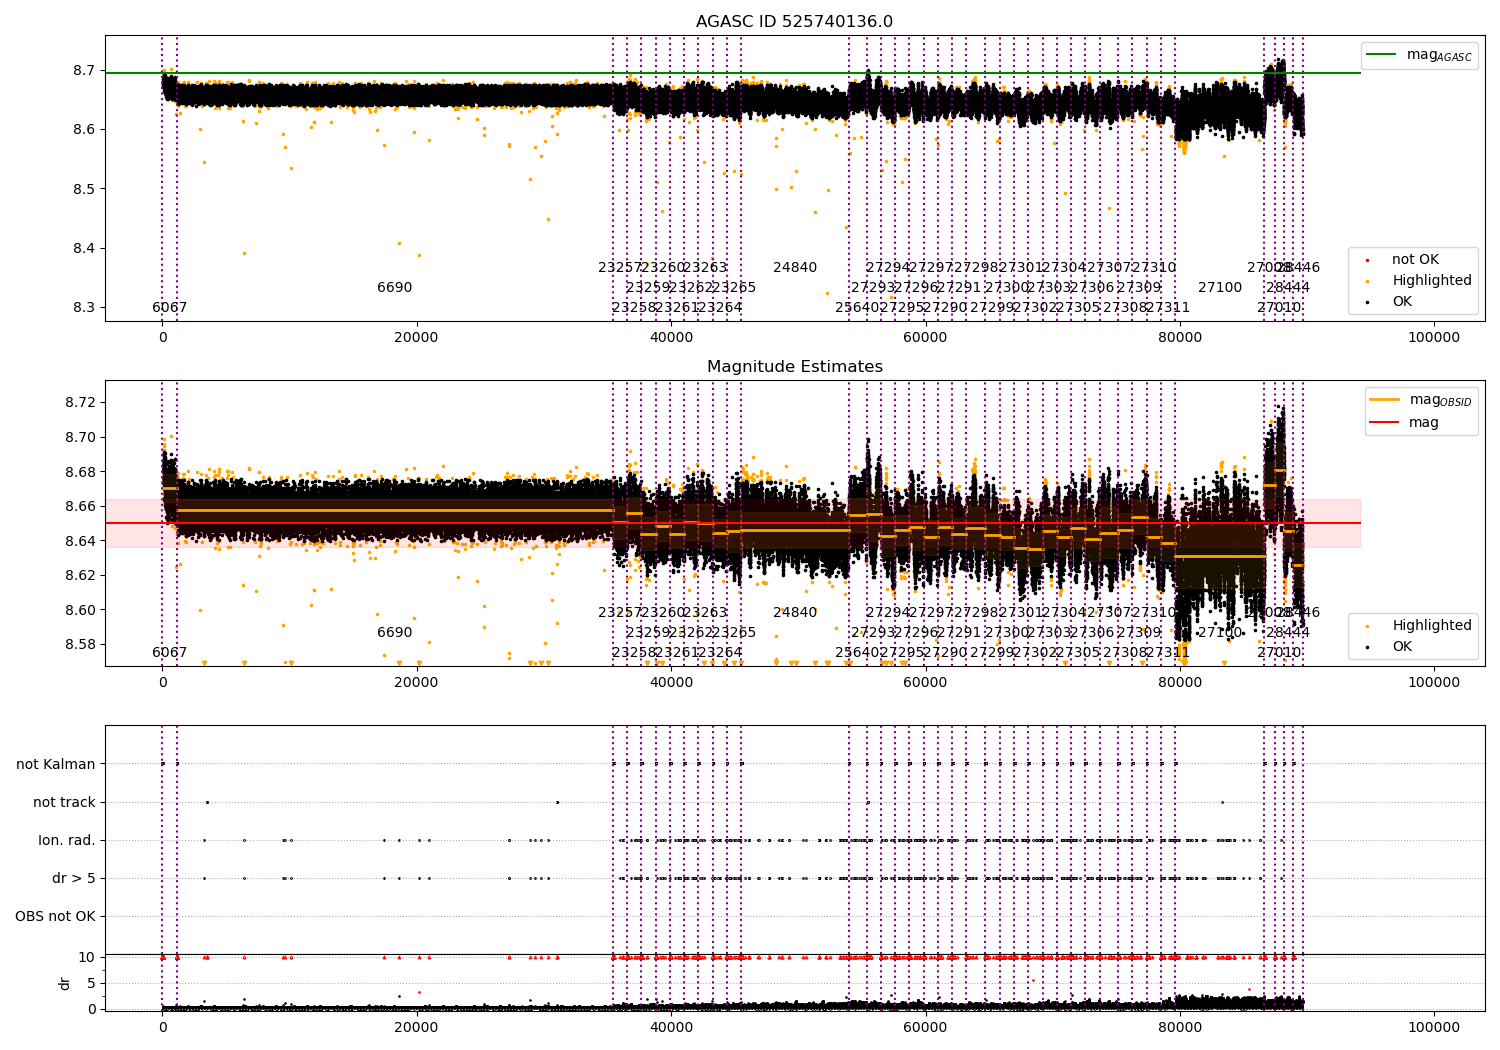Click the 60000 x-tick under the middle plot

pos(925,682)
